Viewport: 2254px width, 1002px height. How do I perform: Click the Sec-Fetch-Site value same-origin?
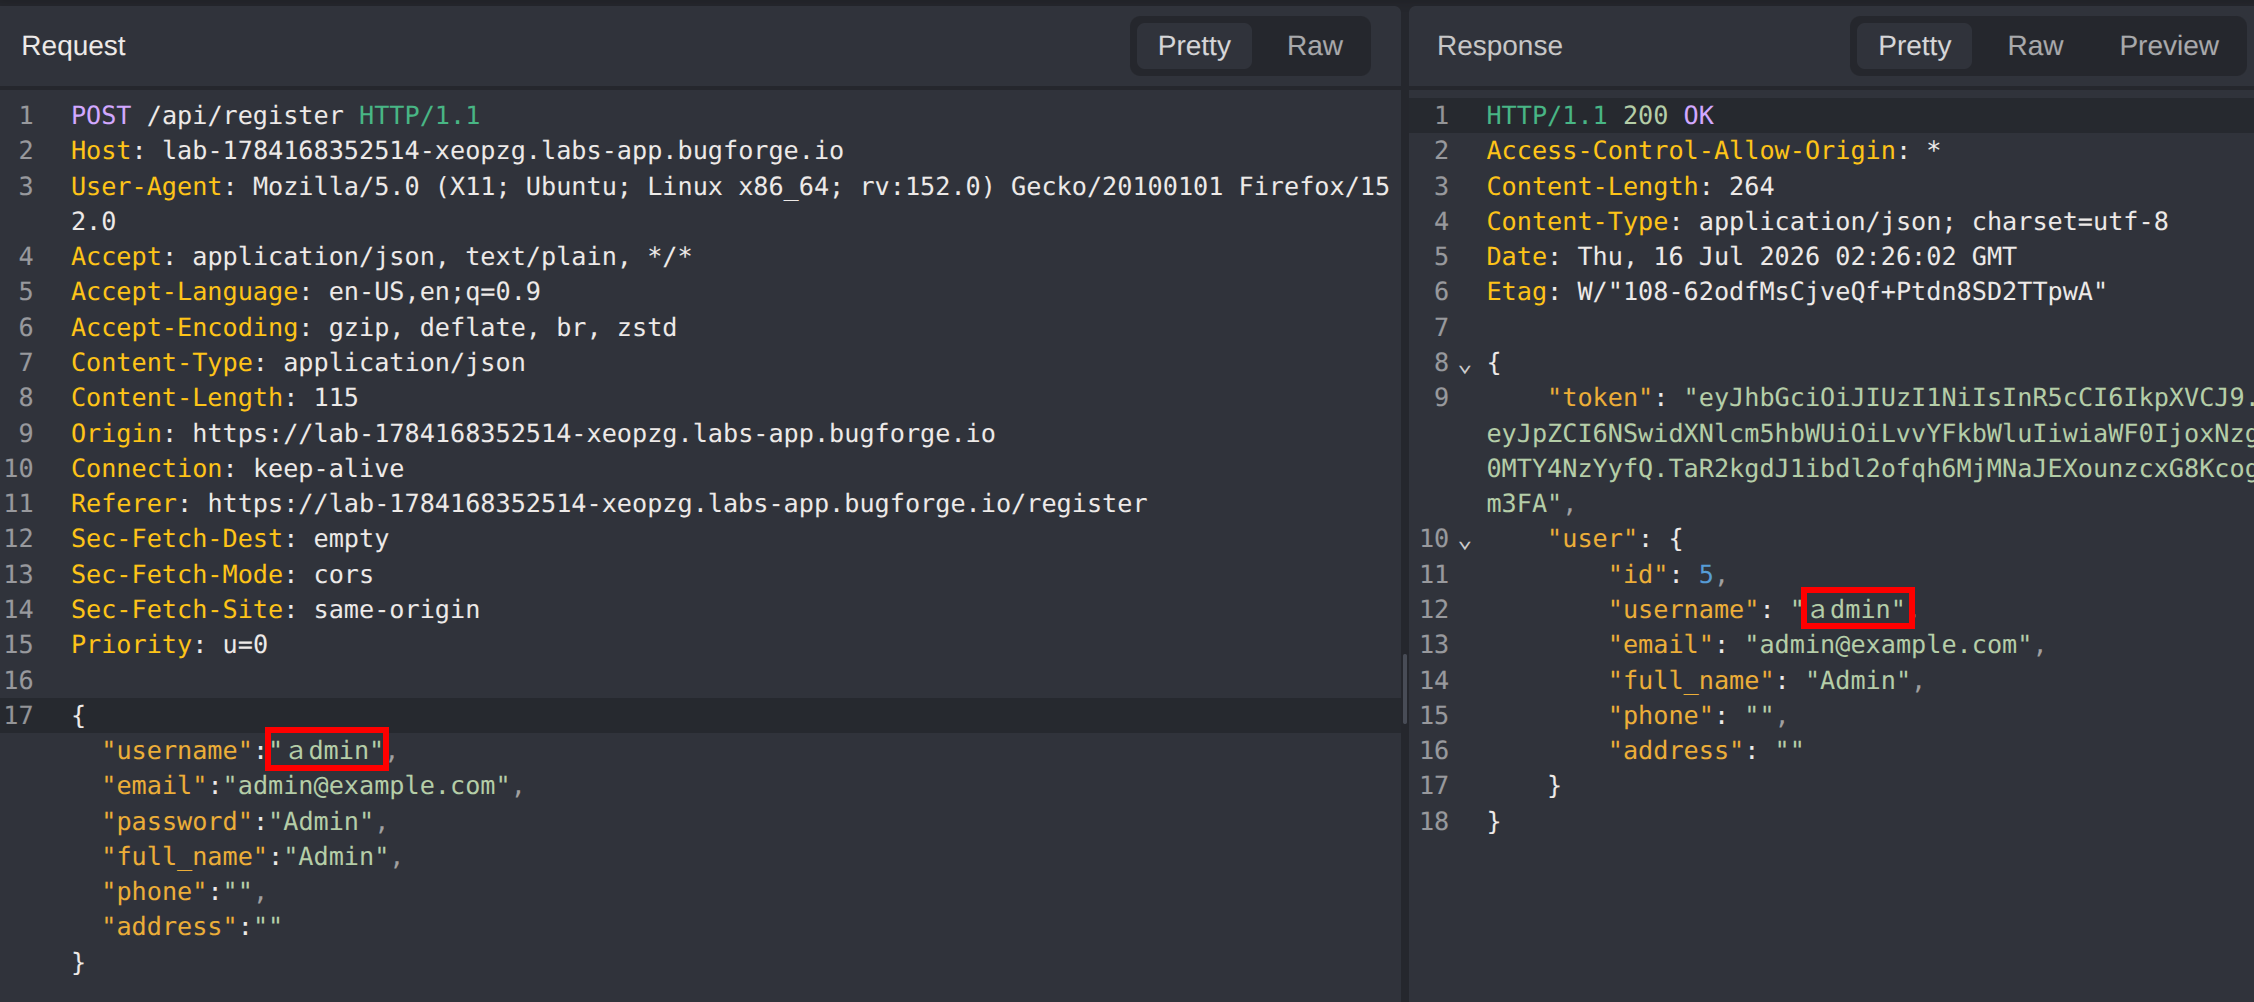click(397, 609)
